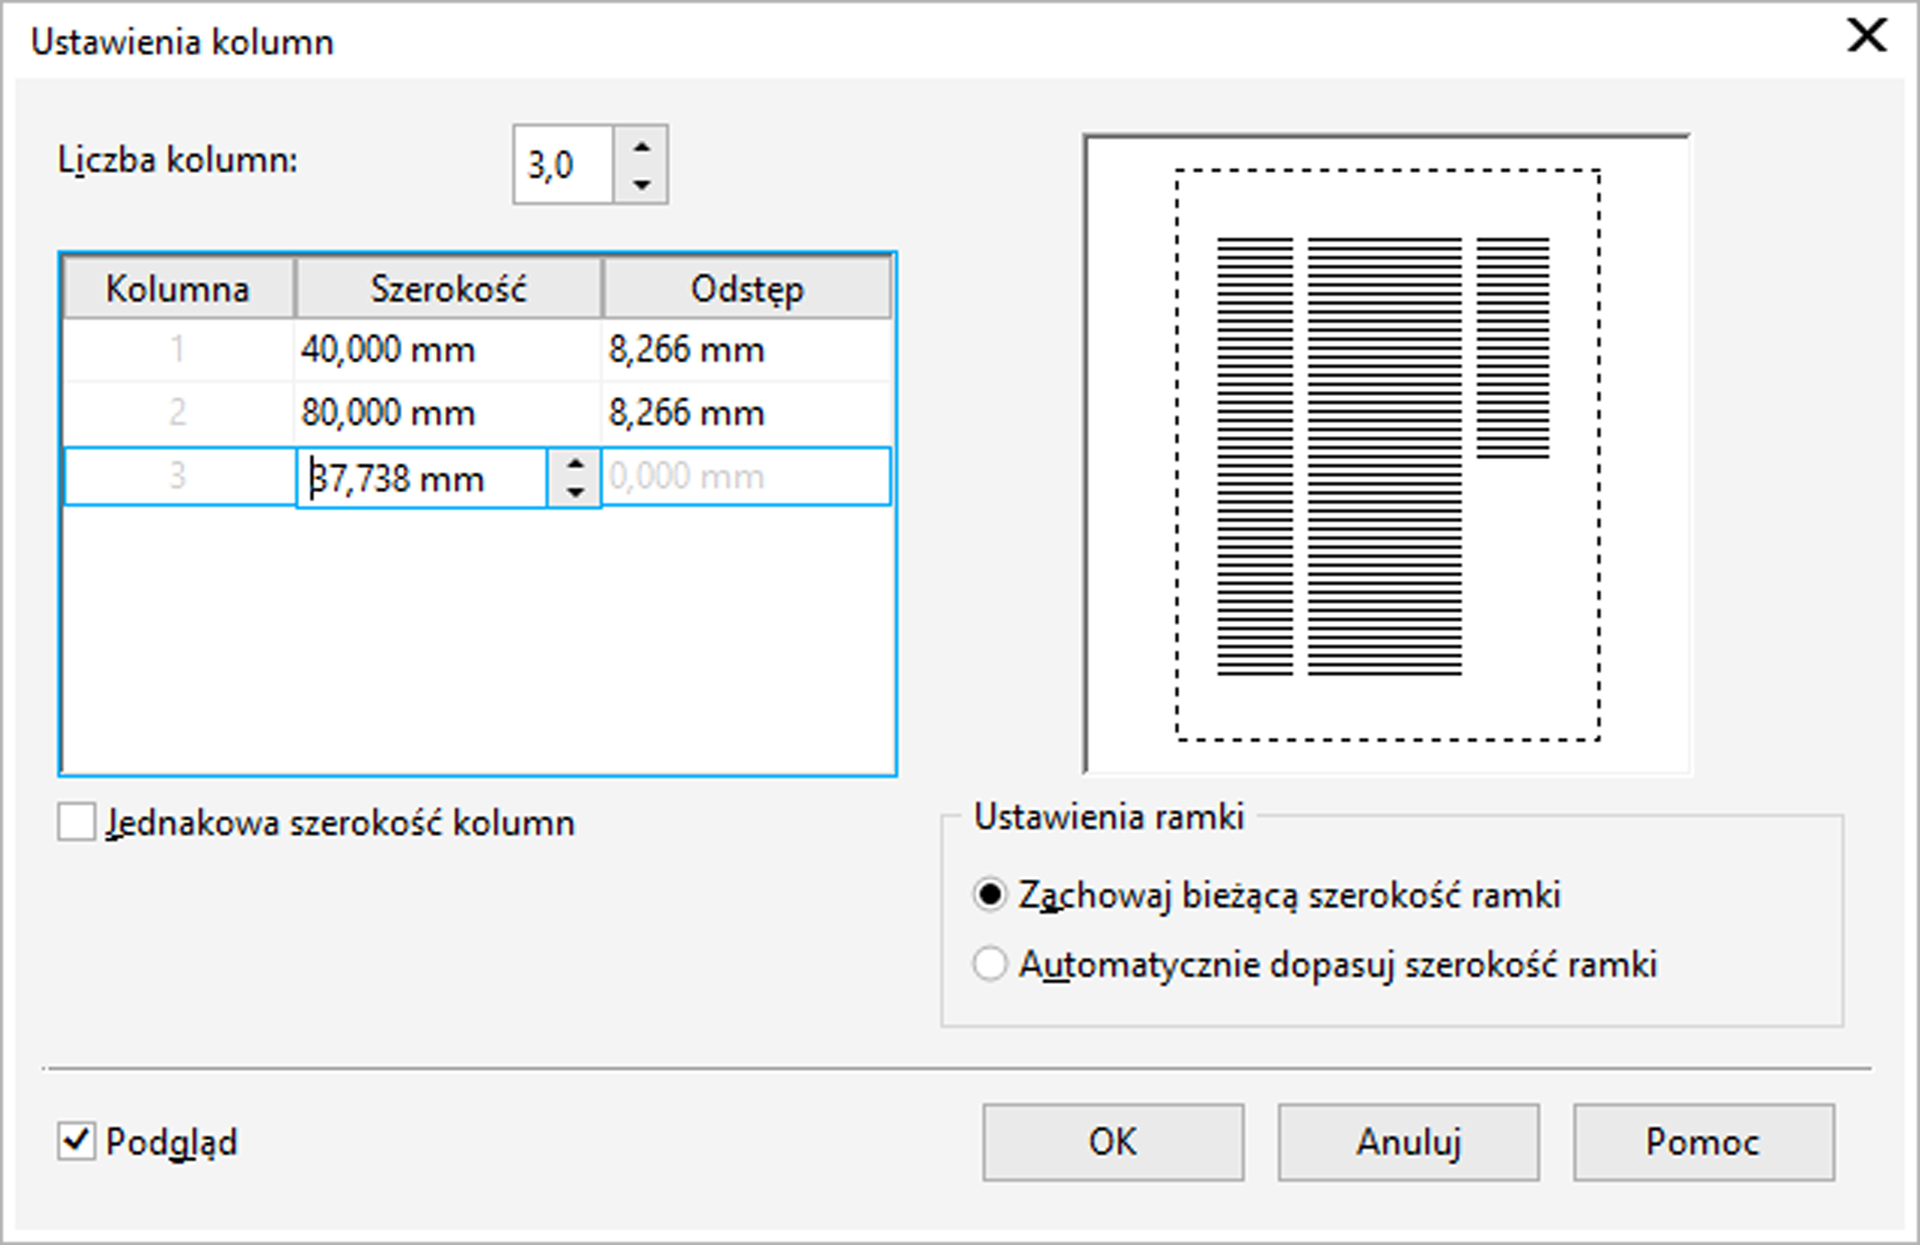Click the Liczba kolumn value field
1920x1245 pixels.
[562, 165]
